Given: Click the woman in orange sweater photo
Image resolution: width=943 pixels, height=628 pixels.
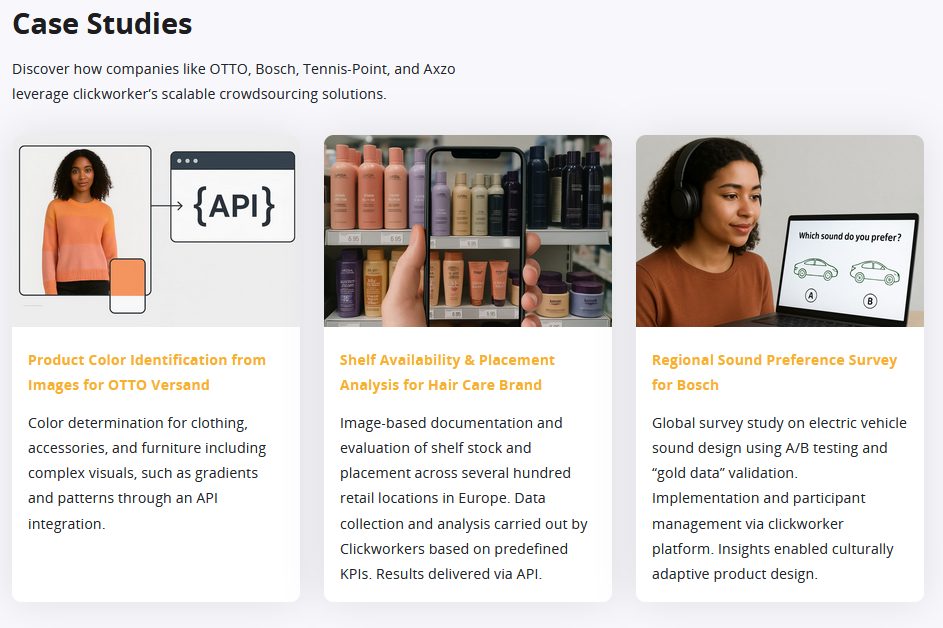Looking at the screenshot, I should (84, 220).
